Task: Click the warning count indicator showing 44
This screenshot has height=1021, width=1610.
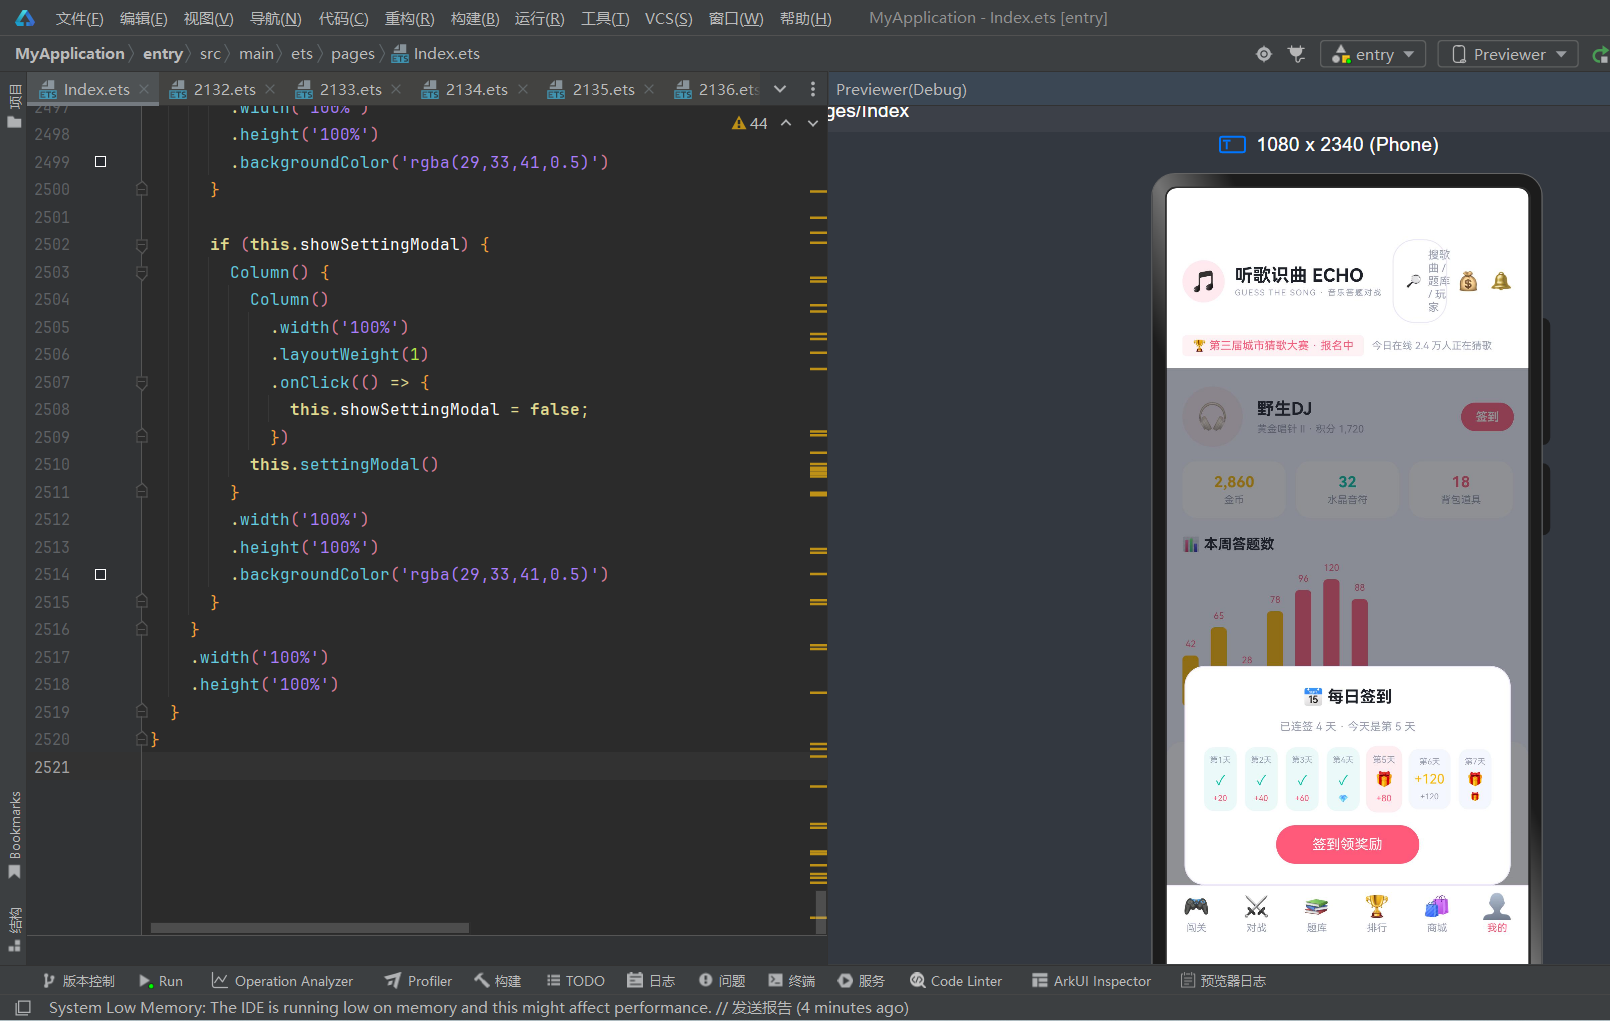Action: (750, 123)
